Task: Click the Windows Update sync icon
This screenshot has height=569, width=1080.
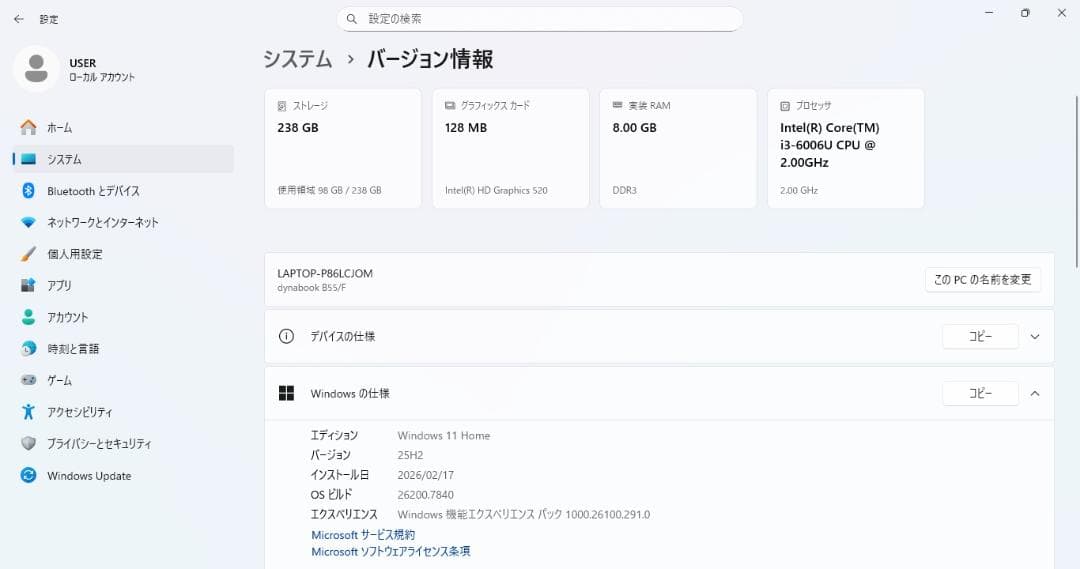Action: pos(28,475)
